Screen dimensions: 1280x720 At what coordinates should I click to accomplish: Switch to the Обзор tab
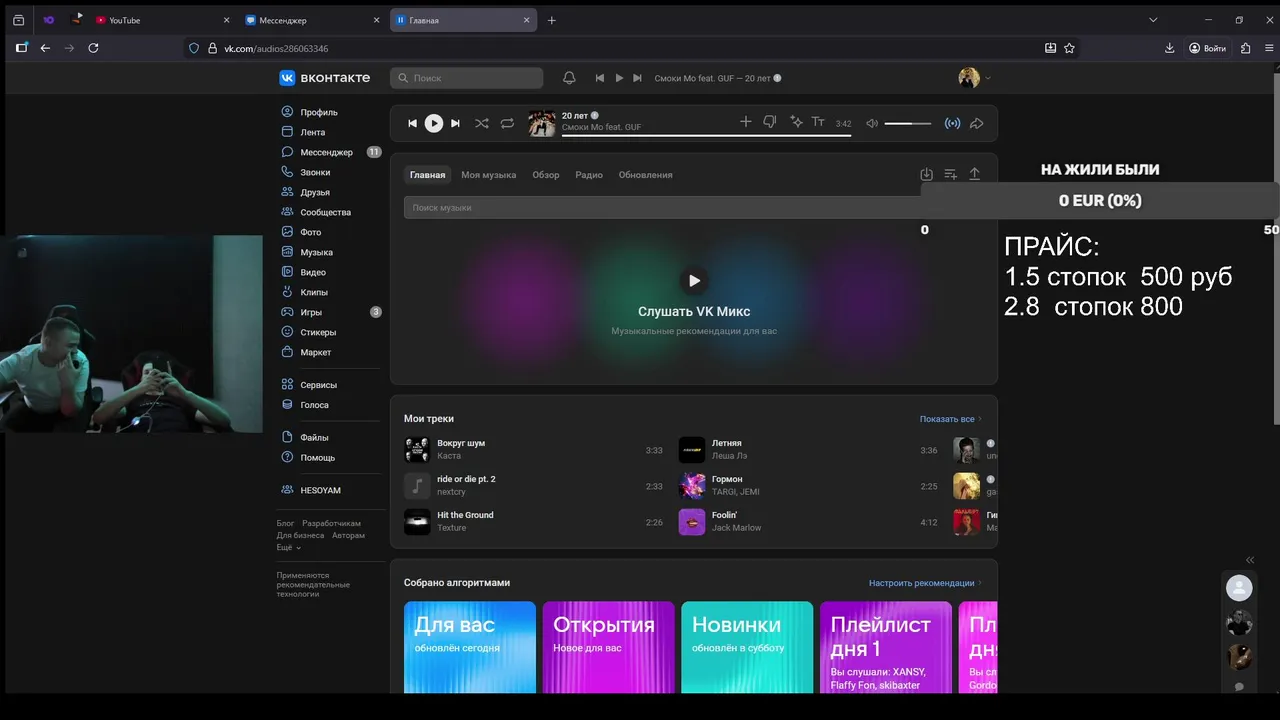click(x=546, y=175)
